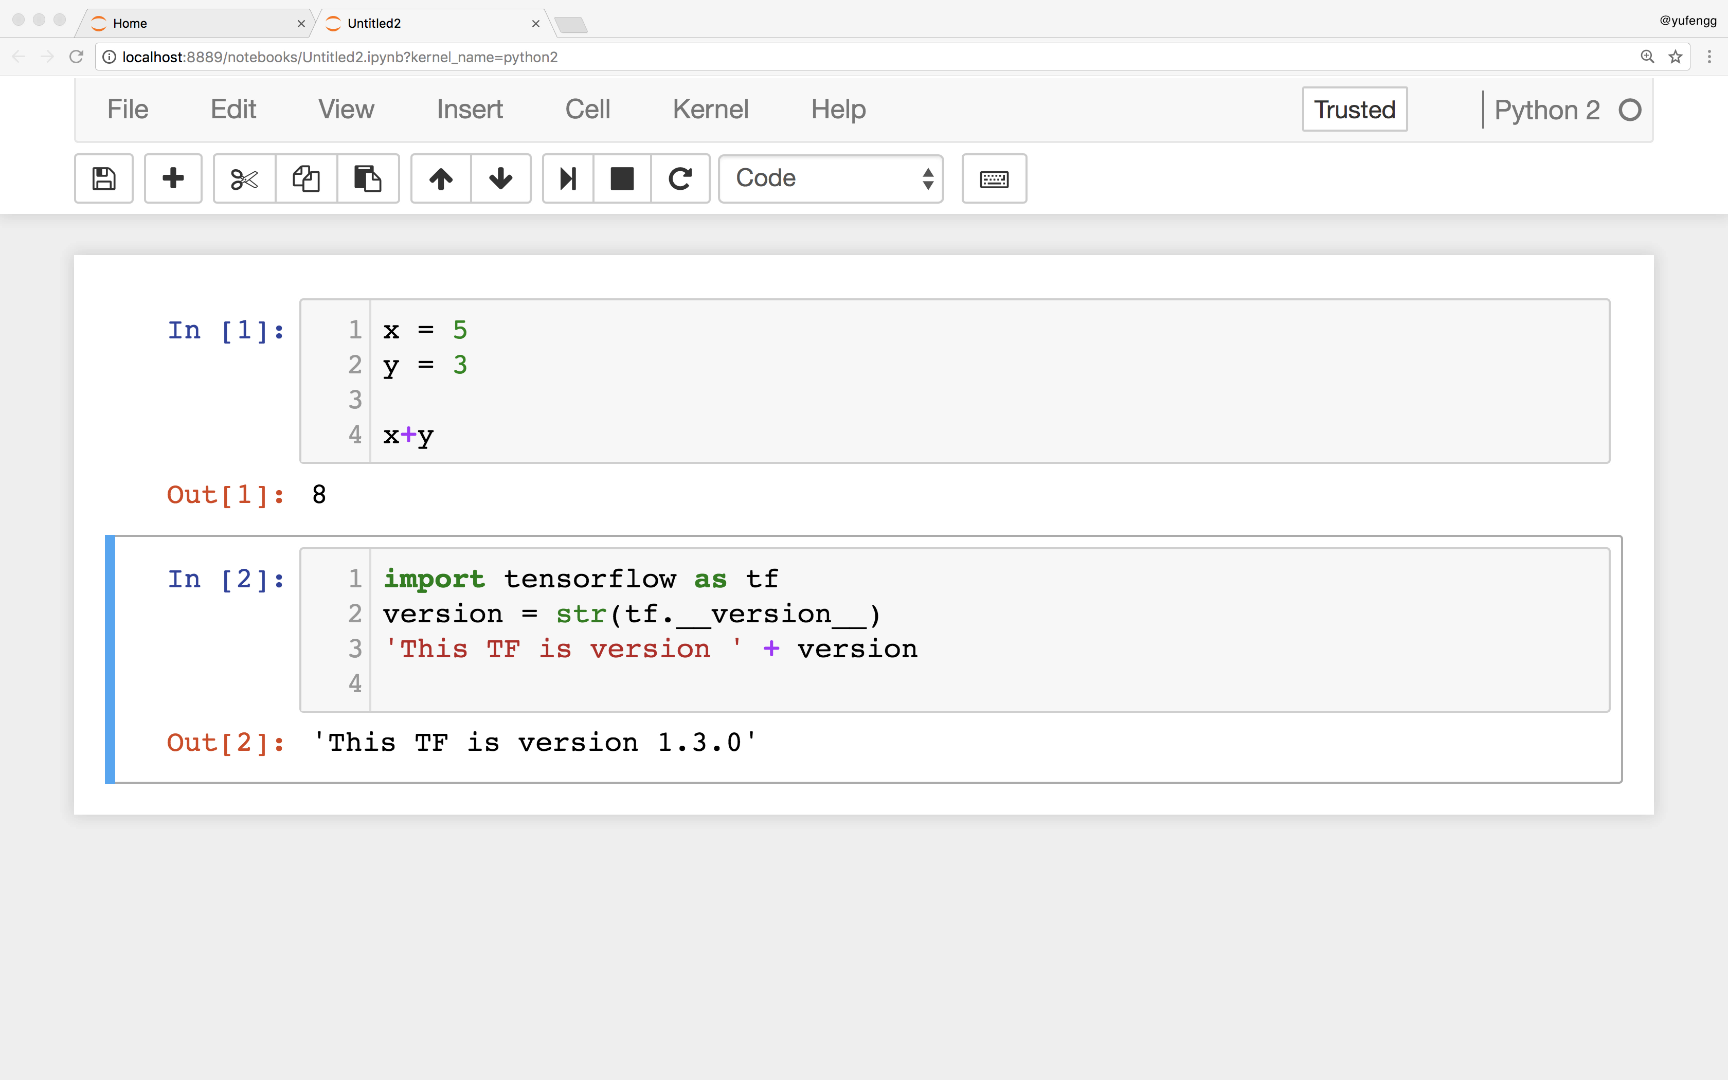Viewport: 1728px width, 1080px height.
Task: Save the notebook using the save icon
Action: point(103,178)
